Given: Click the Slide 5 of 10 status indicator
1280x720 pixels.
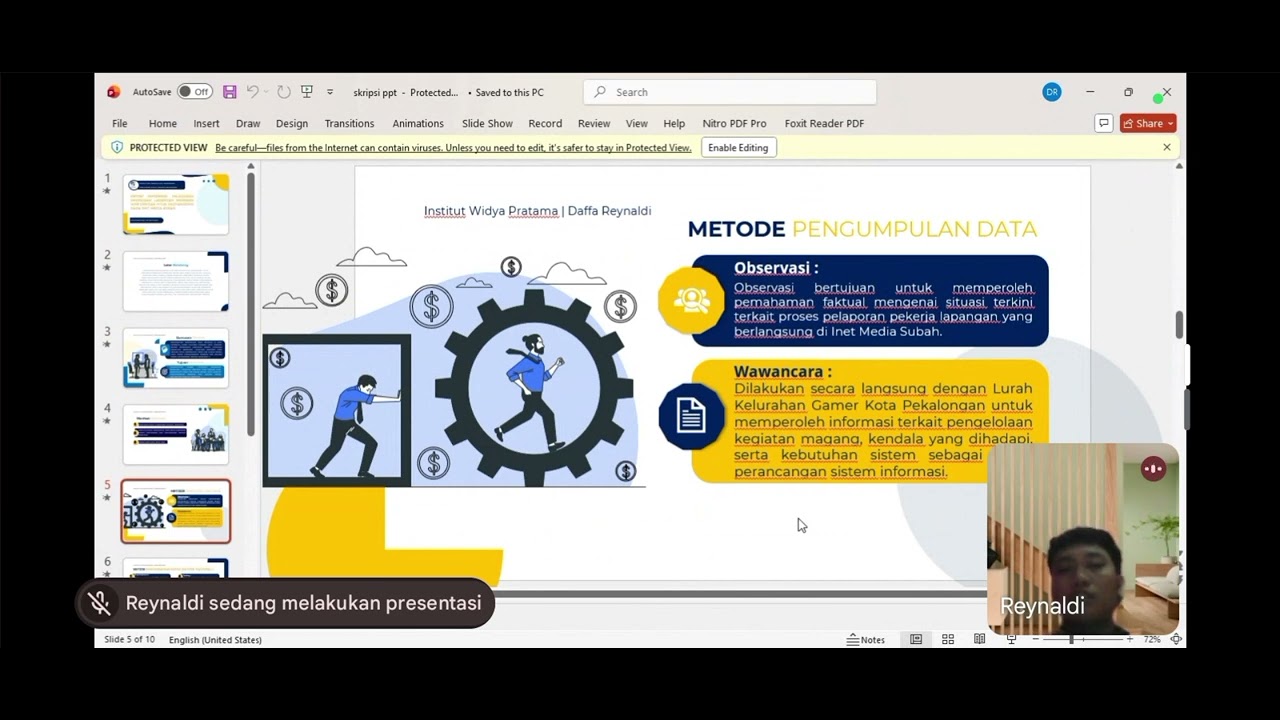Looking at the screenshot, I should click(129, 639).
